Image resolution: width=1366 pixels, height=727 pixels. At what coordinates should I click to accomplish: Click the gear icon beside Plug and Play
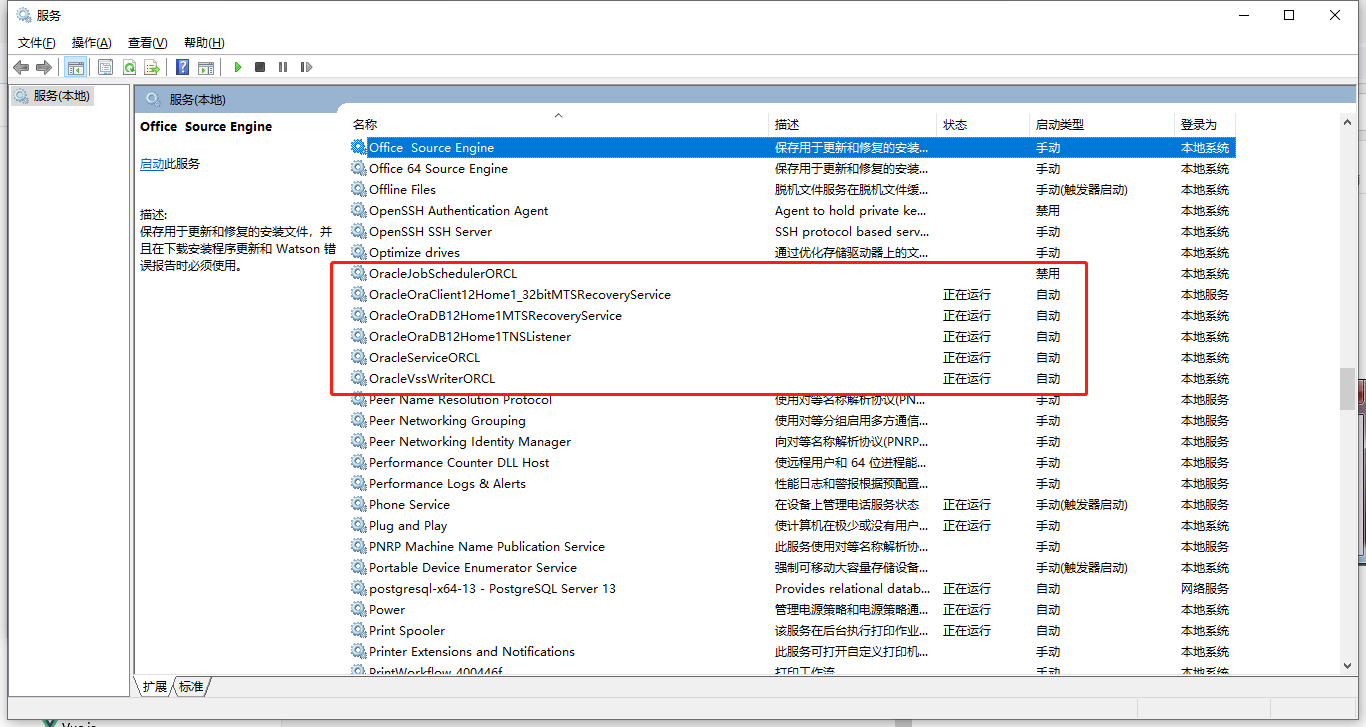coord(359,525)
